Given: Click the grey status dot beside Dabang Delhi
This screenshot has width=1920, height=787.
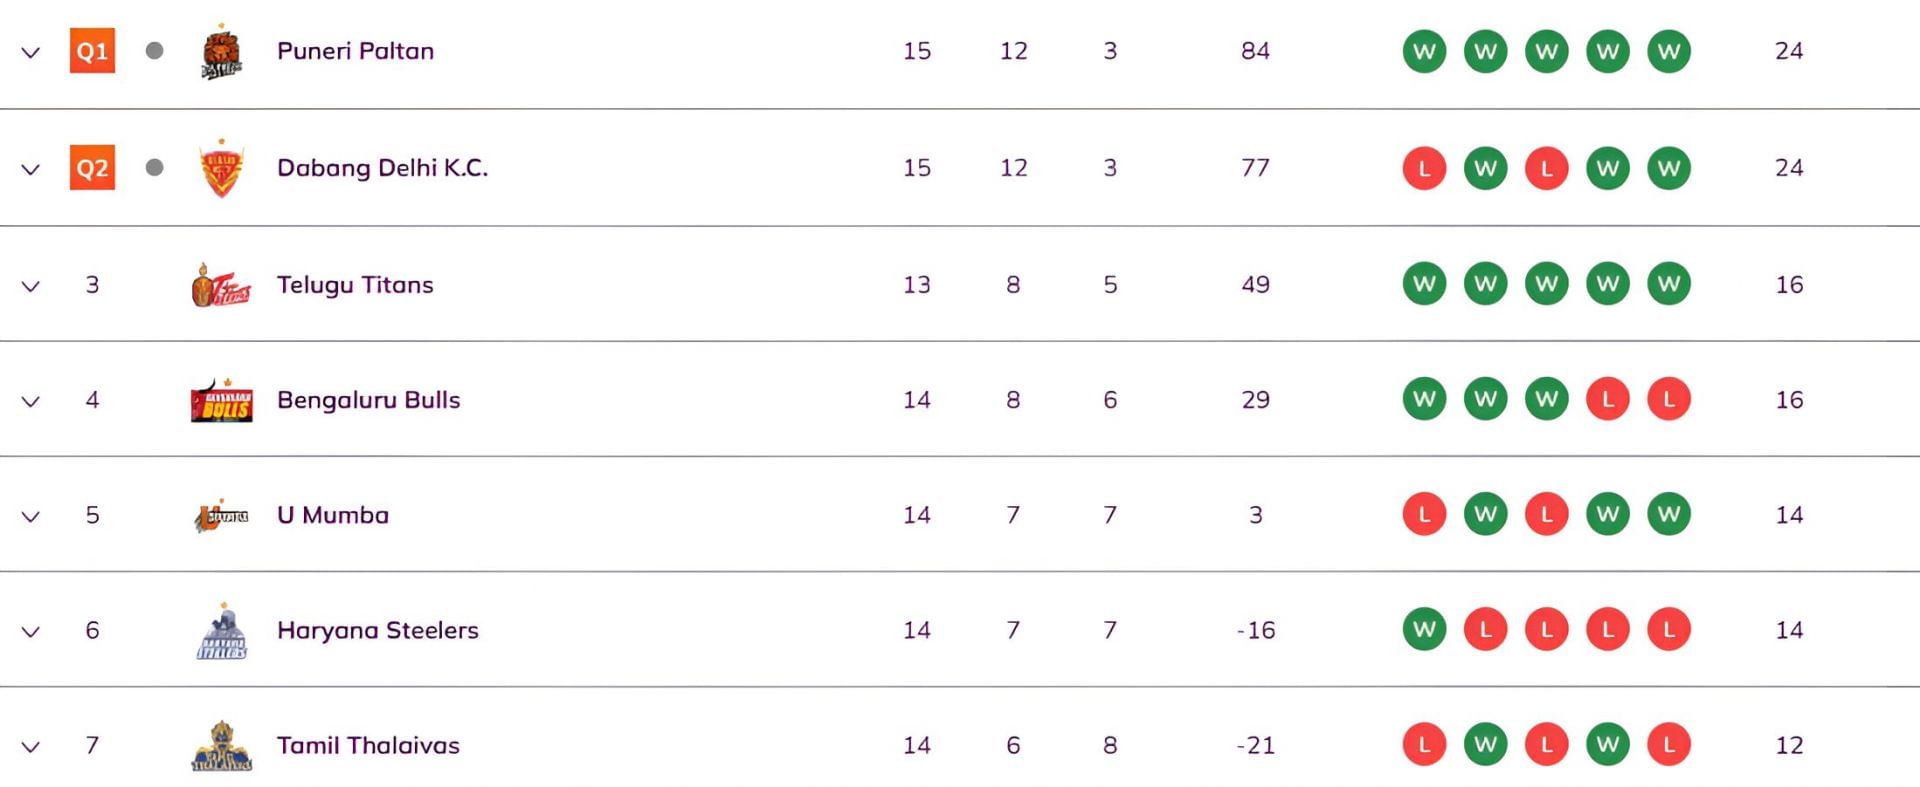Looking at the screenshot, I should pos(154,167).
